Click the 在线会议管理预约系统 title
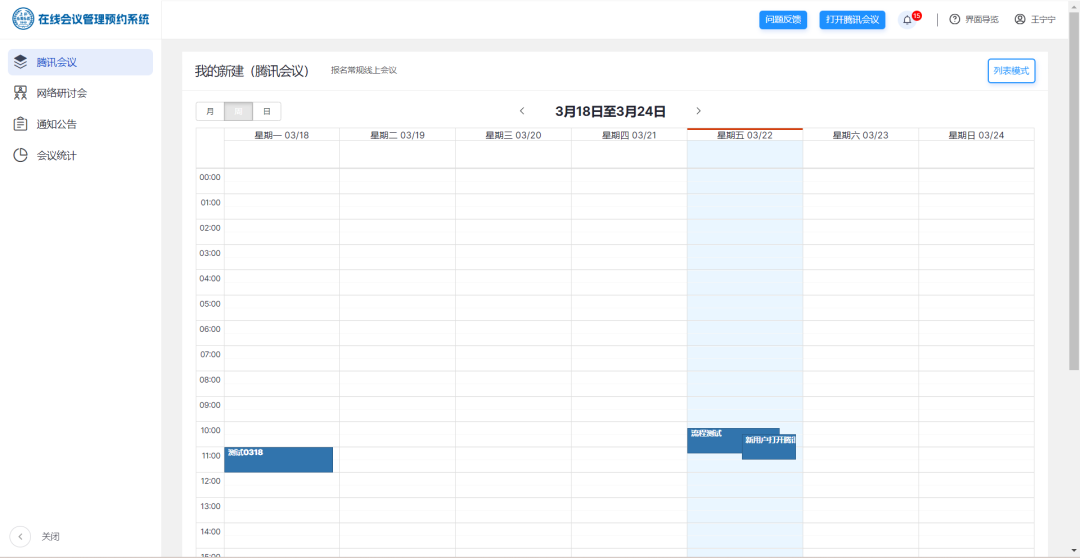The height and width of the screenshot is (558, 1080). coord(94,19)
